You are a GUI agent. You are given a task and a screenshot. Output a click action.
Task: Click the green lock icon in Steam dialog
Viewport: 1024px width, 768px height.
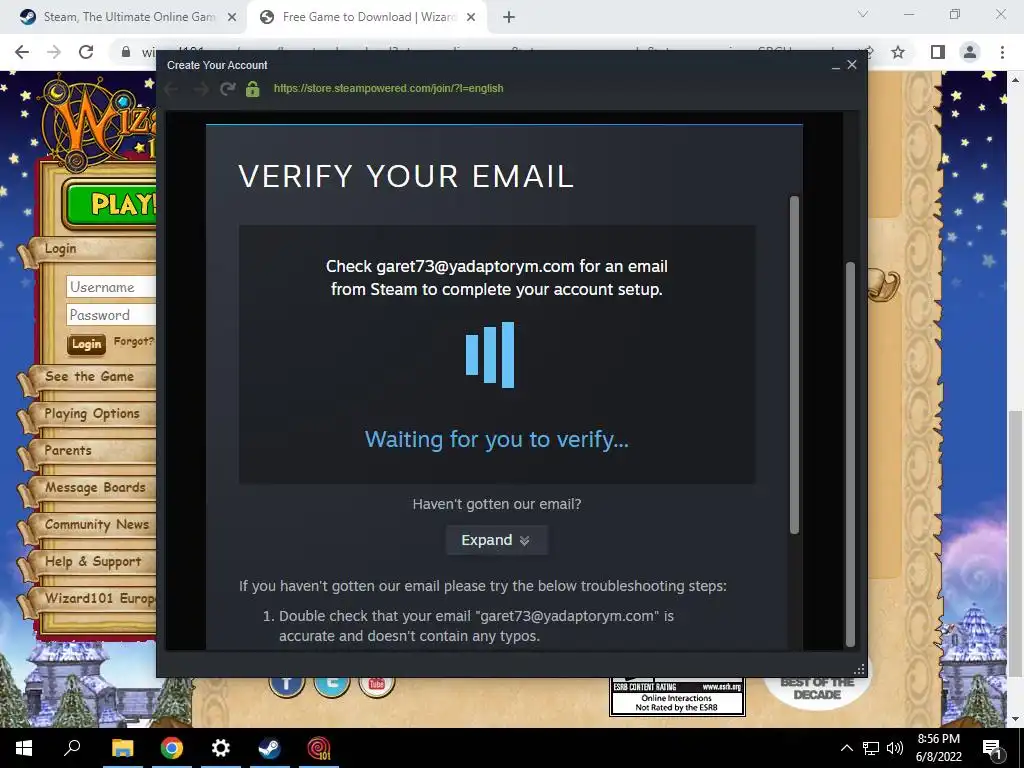point(253,88)
